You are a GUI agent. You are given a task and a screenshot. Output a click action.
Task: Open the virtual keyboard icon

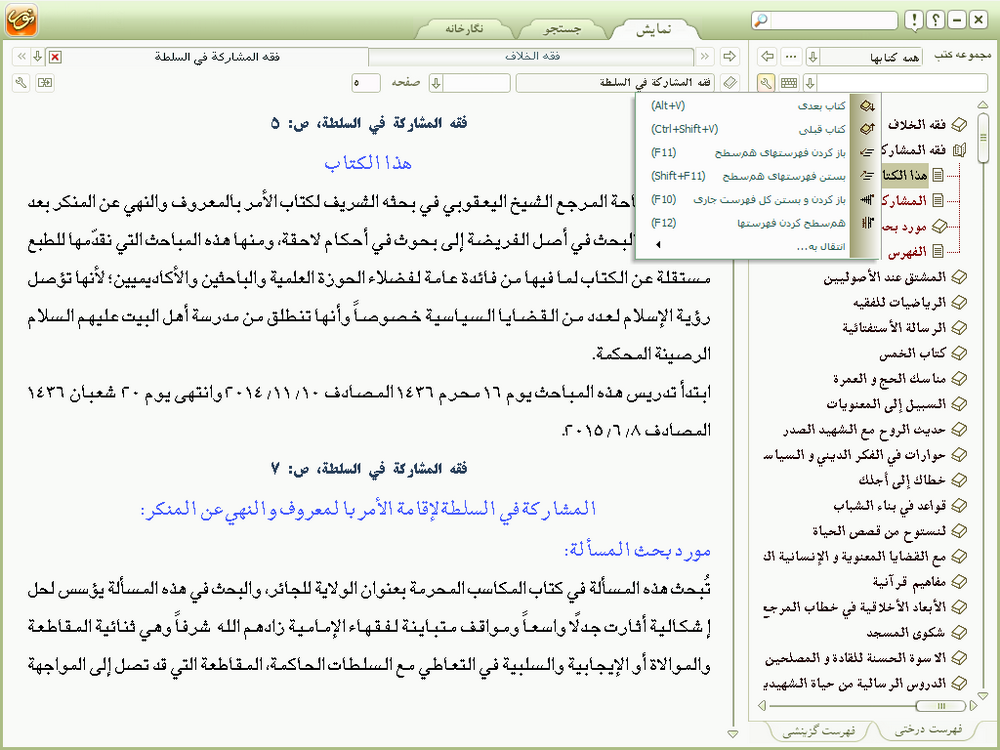[x=789, y=82]
